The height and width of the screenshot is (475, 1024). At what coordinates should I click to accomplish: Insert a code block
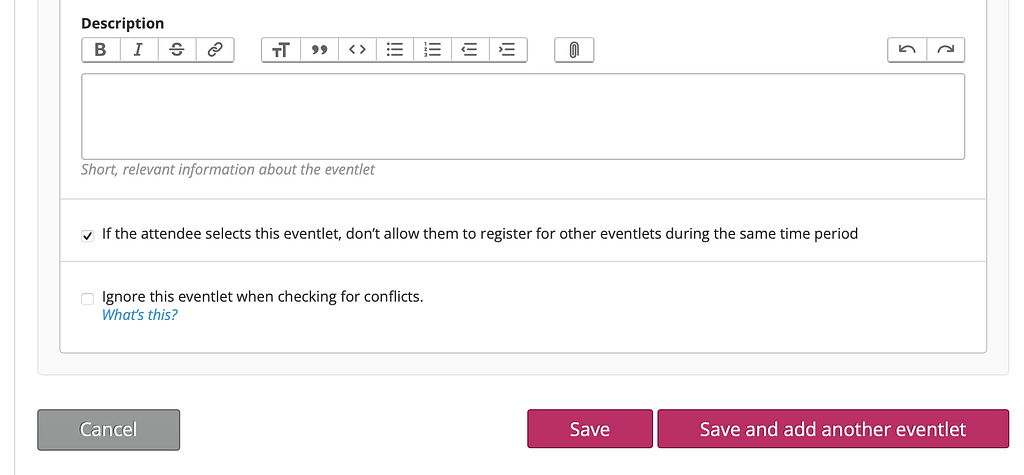pyautogui.click(x=357, y=50)
